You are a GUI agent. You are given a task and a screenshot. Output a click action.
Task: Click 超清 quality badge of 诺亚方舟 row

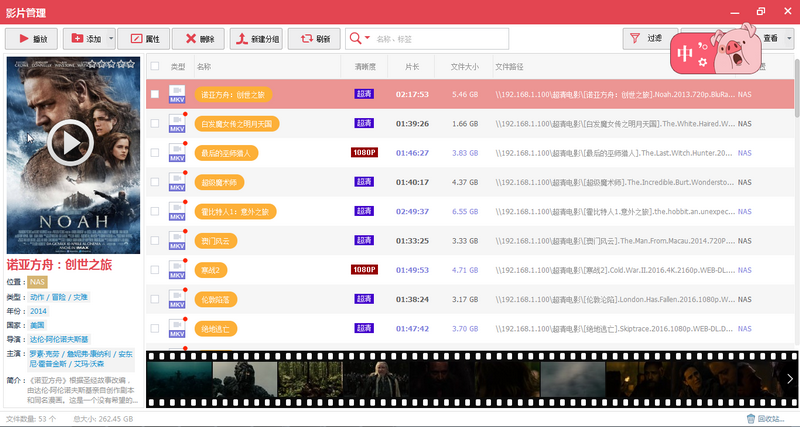coord(364,94)
